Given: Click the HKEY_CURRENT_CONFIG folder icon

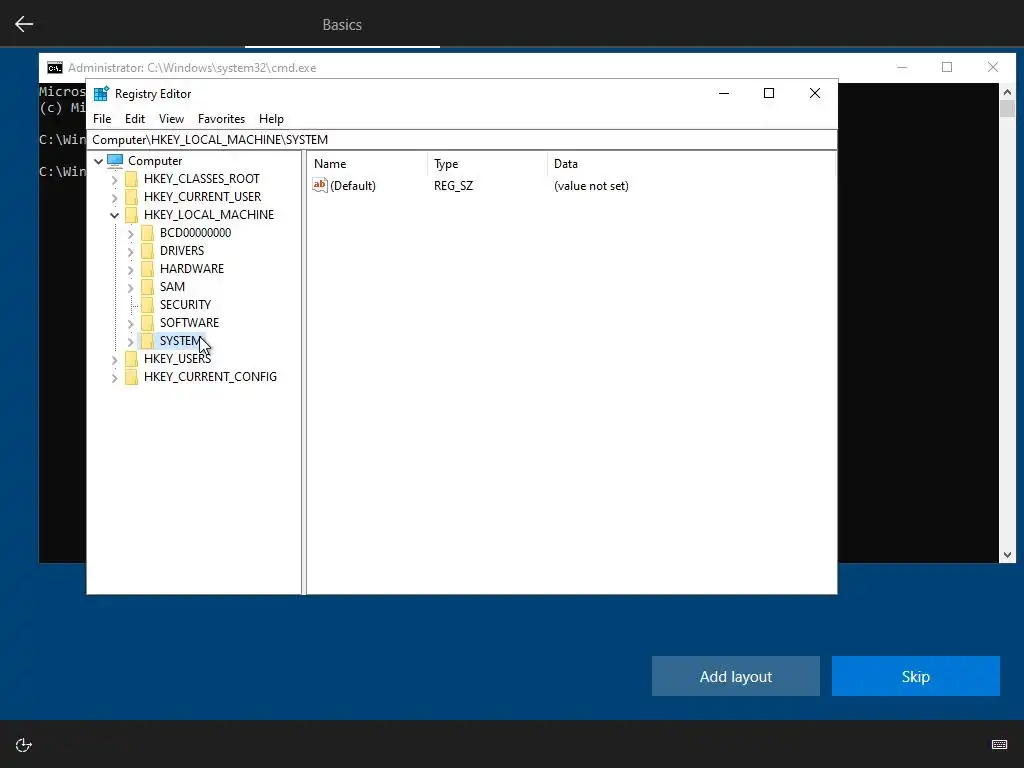Looking at the screenshot, I should 131,377.
